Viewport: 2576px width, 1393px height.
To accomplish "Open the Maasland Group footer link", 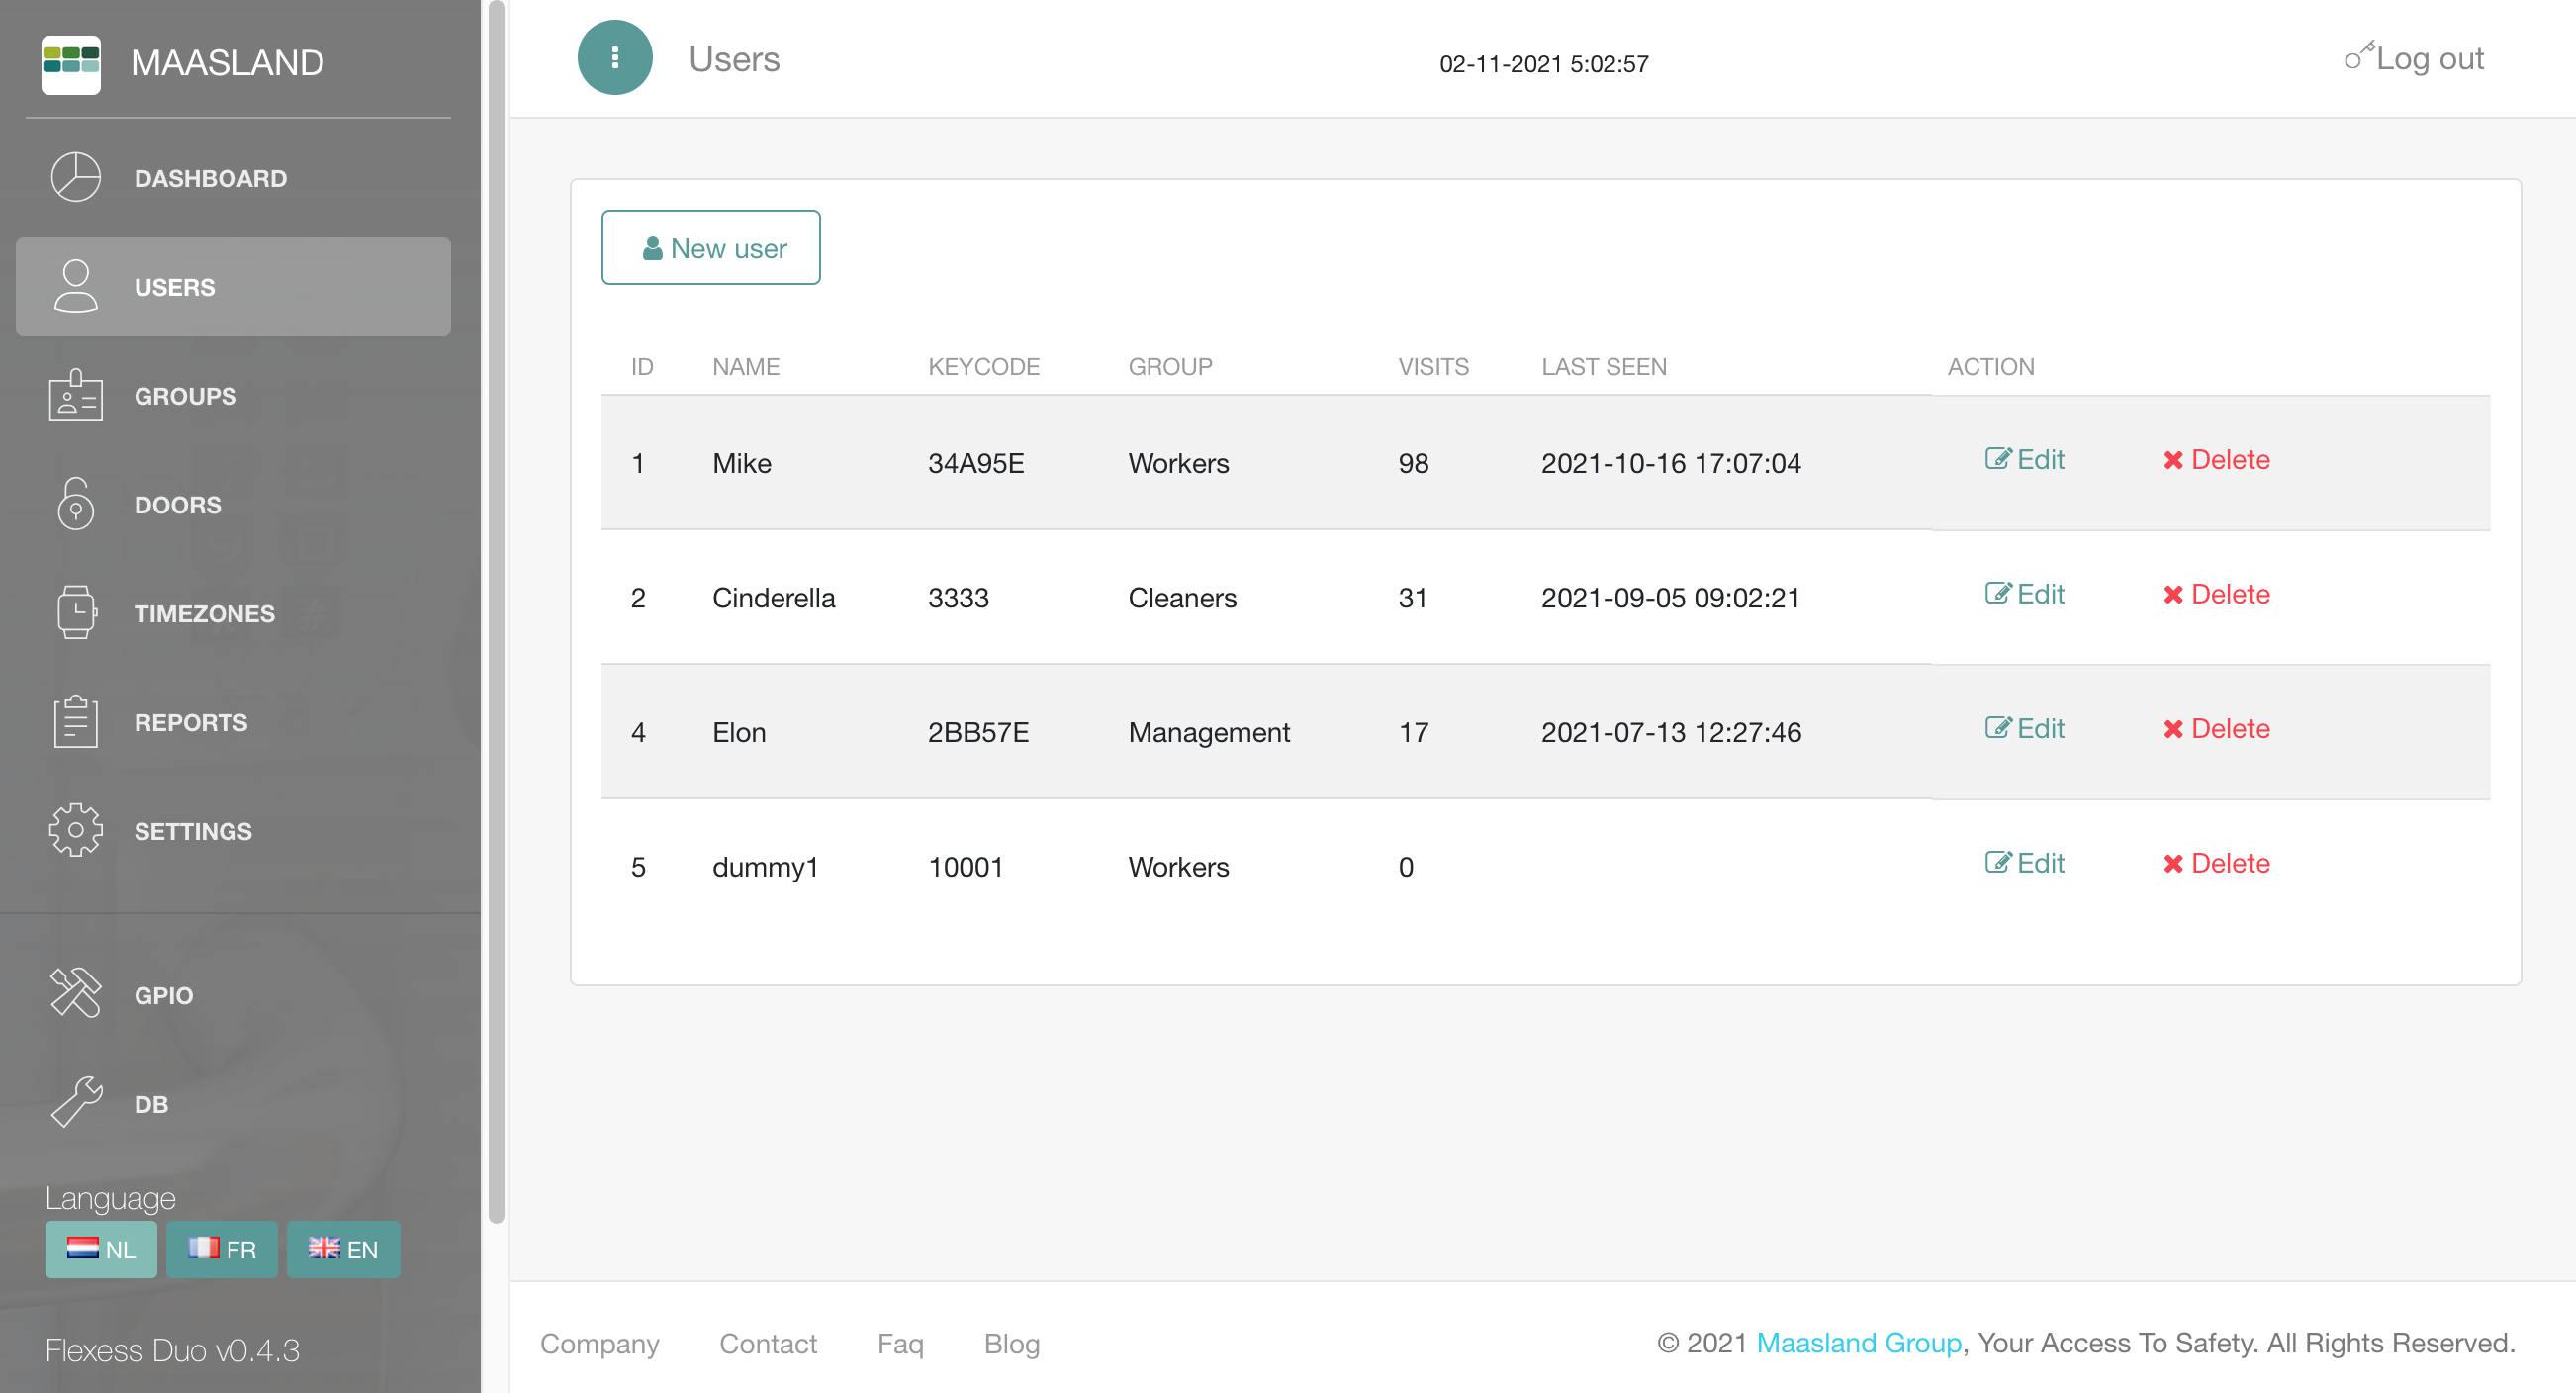I will coord(1858,1343).
